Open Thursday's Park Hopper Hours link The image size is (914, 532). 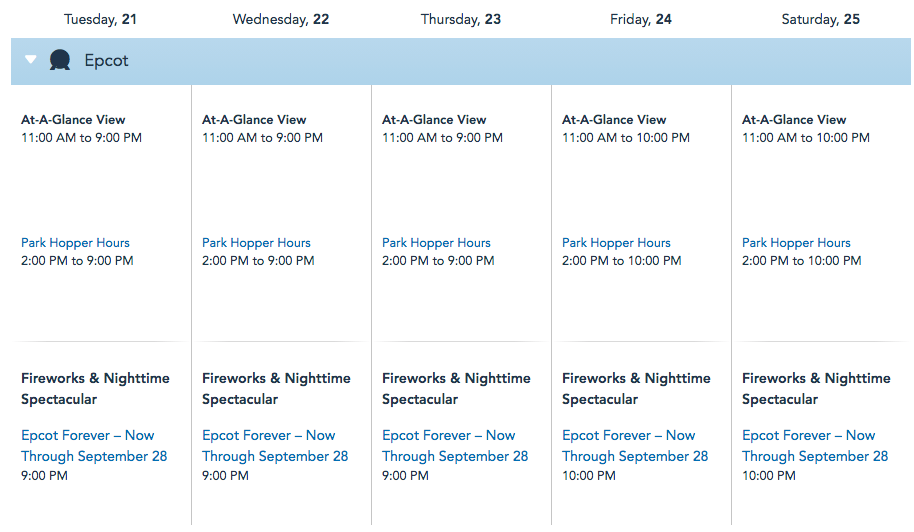coord(436,243)
